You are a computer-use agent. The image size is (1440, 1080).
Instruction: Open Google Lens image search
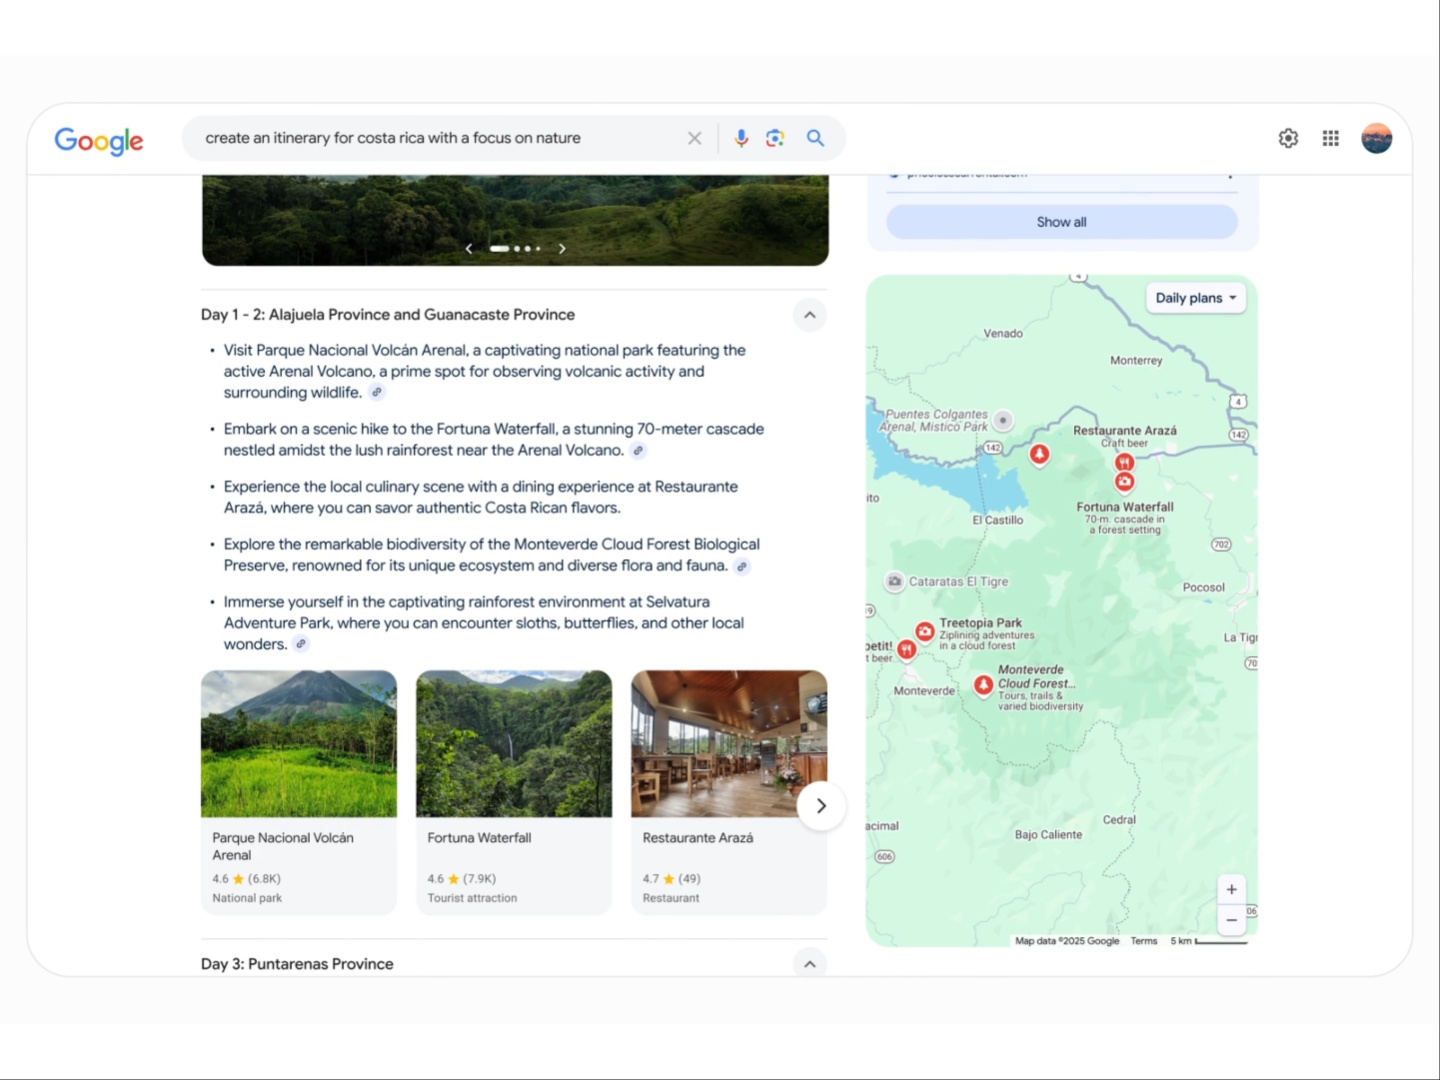[x=775, y=138]
